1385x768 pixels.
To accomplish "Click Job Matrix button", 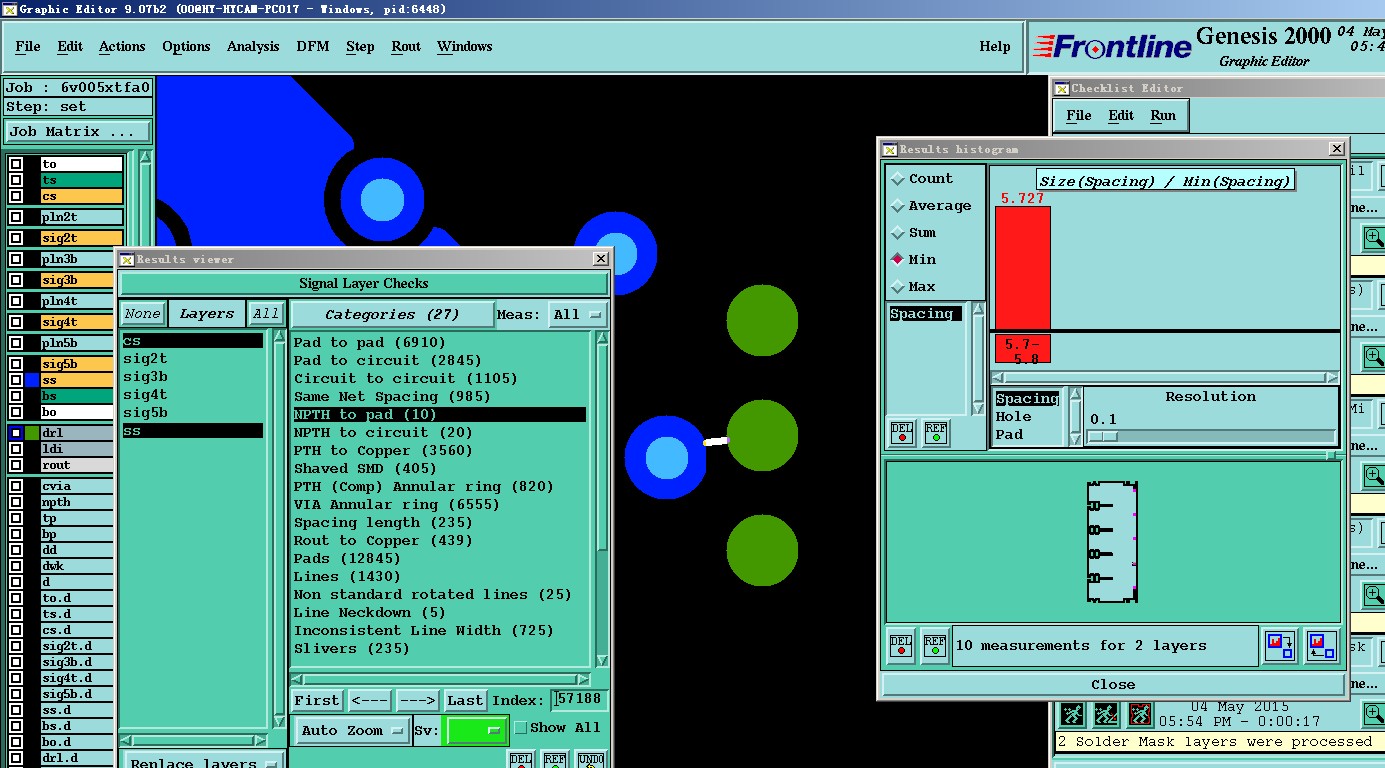I will click(78, 131).
